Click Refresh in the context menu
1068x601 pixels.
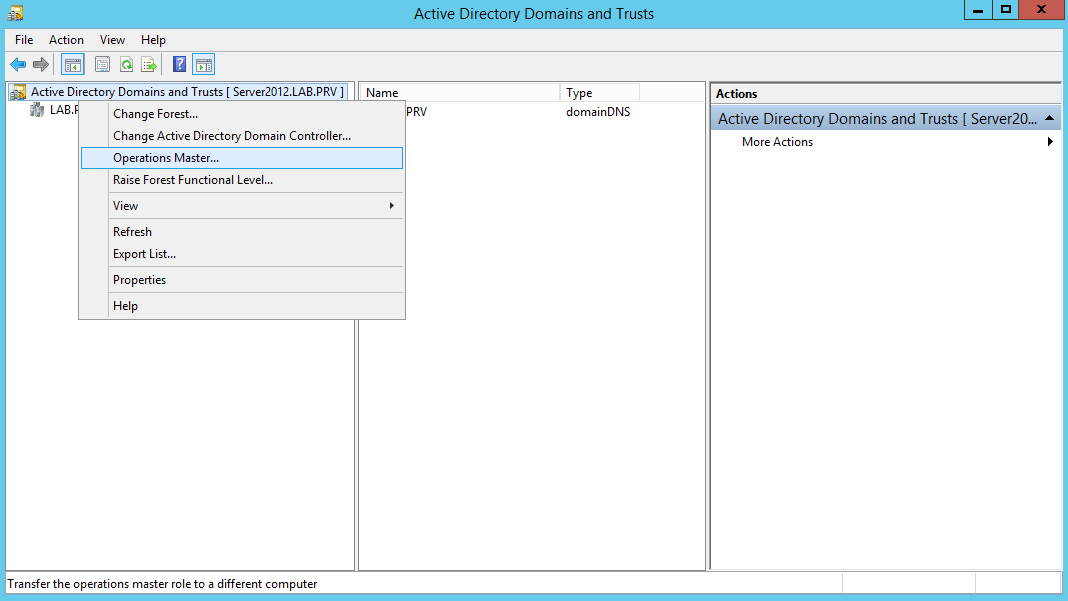point(242,232)
